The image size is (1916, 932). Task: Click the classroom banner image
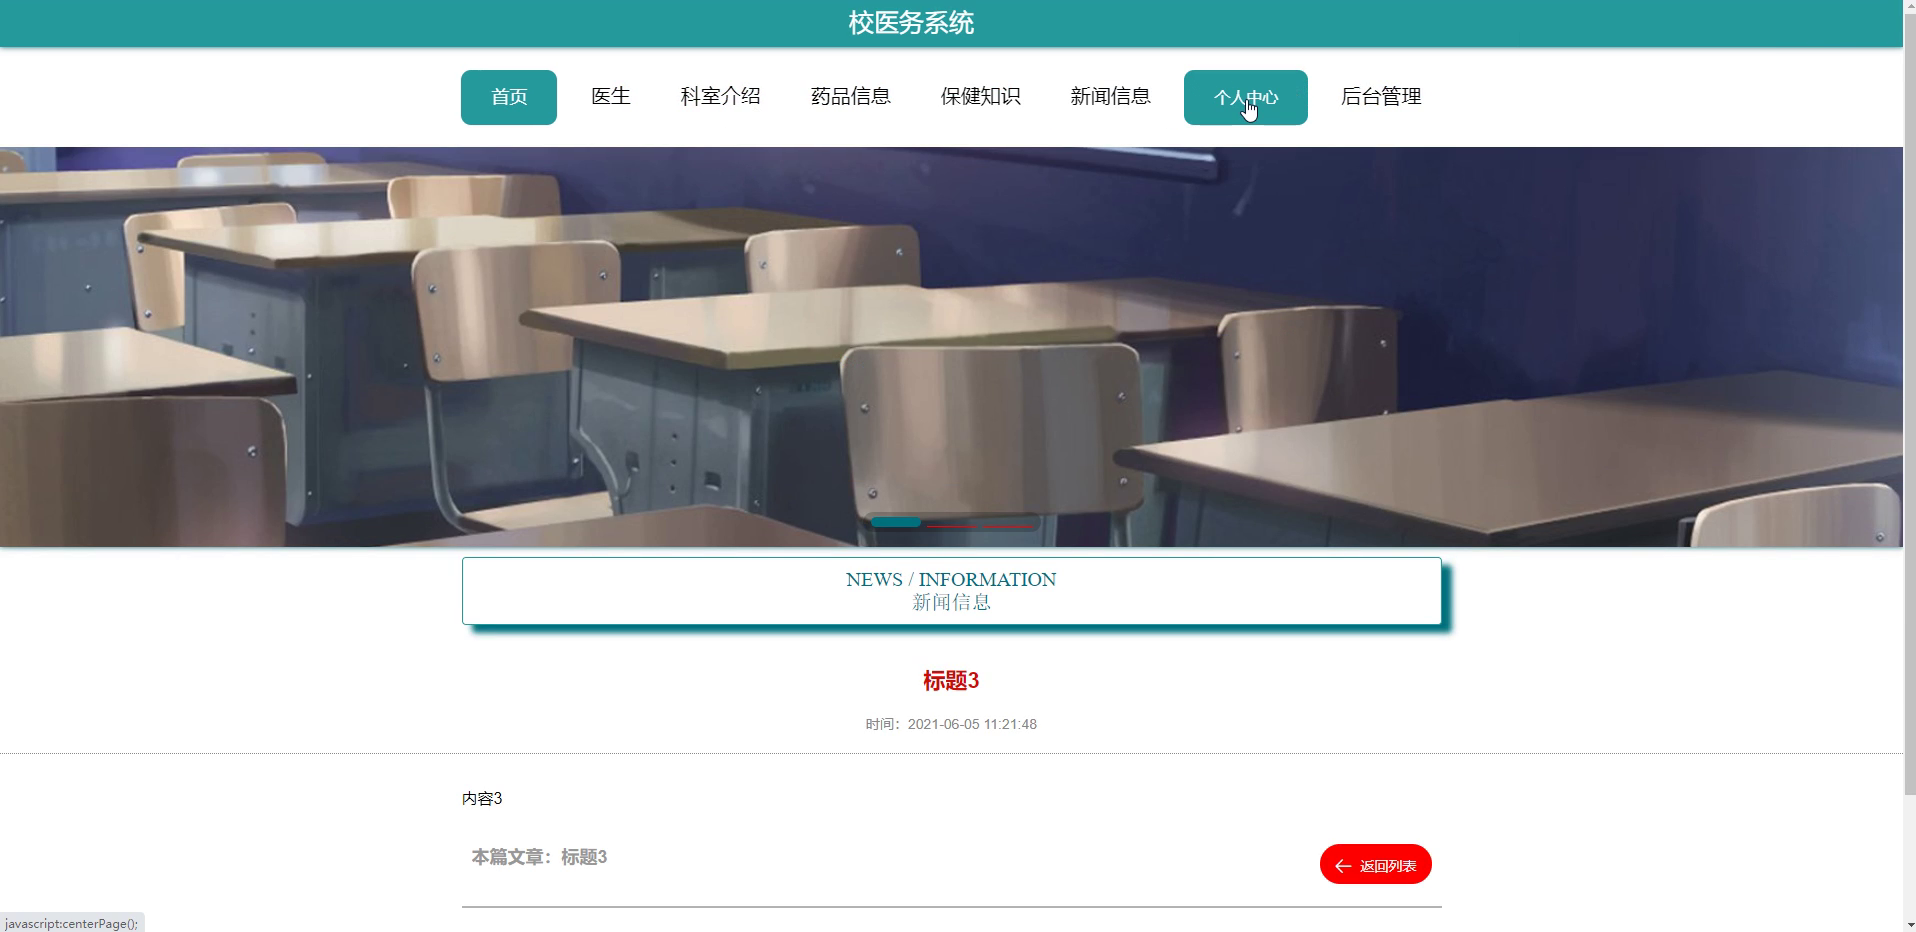[951, 347]
